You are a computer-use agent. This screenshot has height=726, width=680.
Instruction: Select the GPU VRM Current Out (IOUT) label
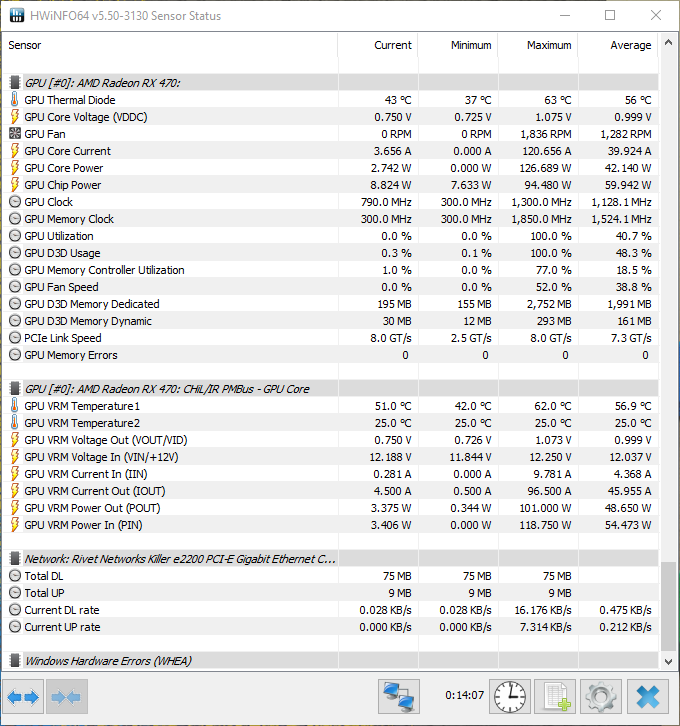[94, 491]
